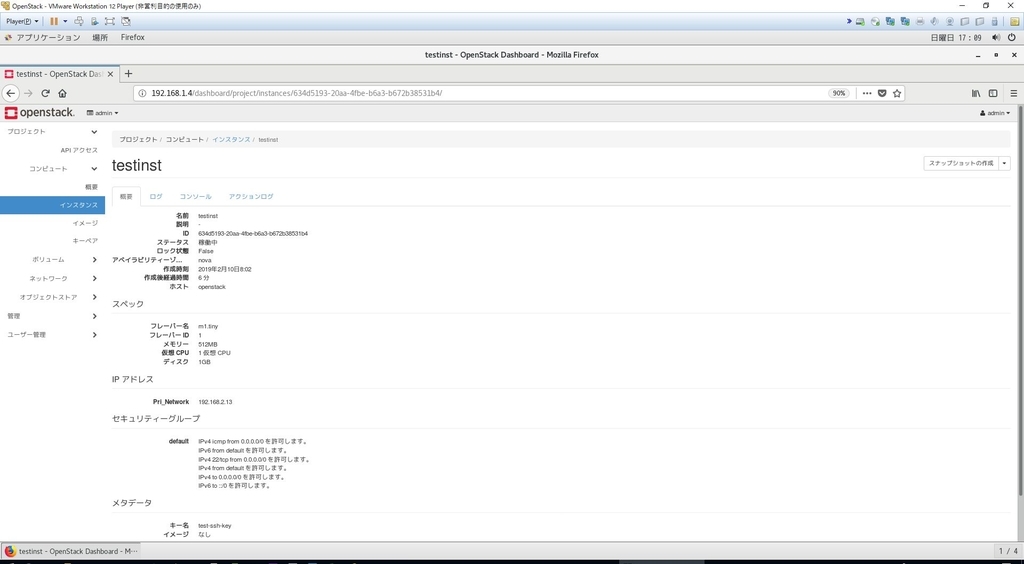Screen dimensions: 1024x564
Task: Open the 場所 menu
Action: tap(100, 38)
